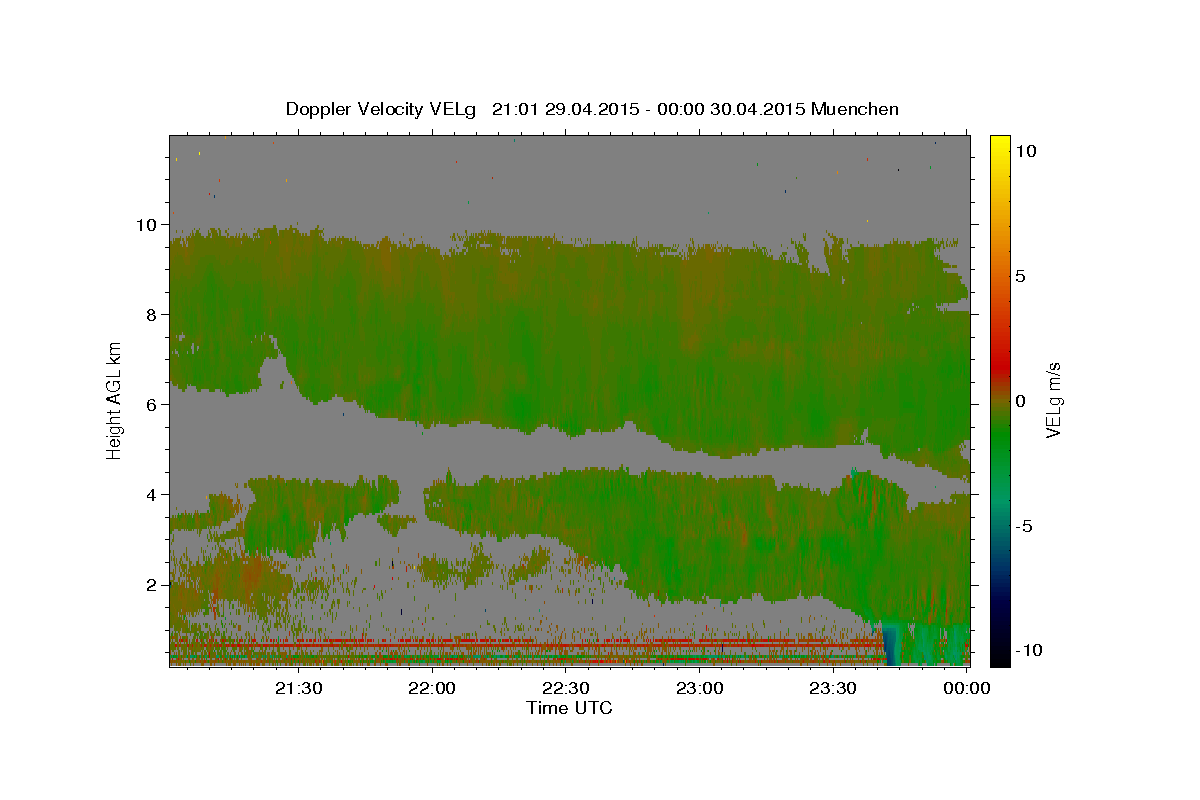1200x800 pixels.
Task: Click the colorbar tick value 5
Action: (x=1021, y=276)
